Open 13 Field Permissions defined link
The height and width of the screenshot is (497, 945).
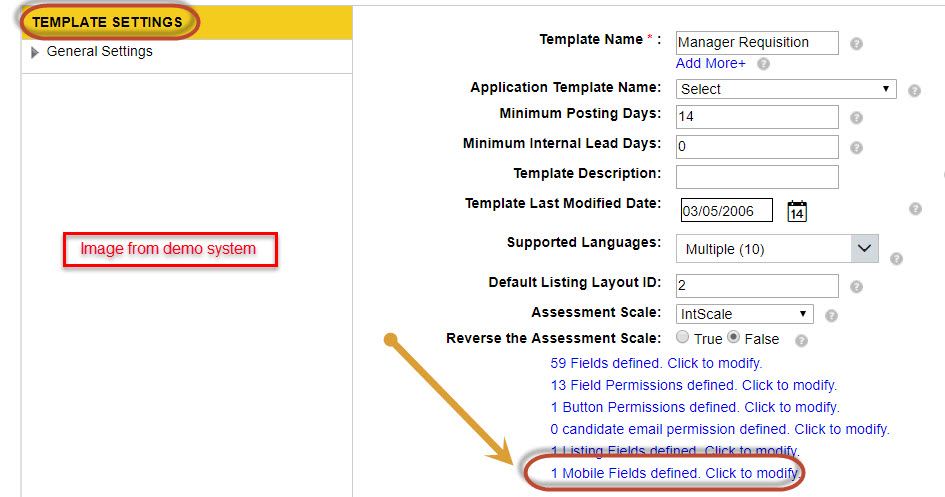click(694, 385)
